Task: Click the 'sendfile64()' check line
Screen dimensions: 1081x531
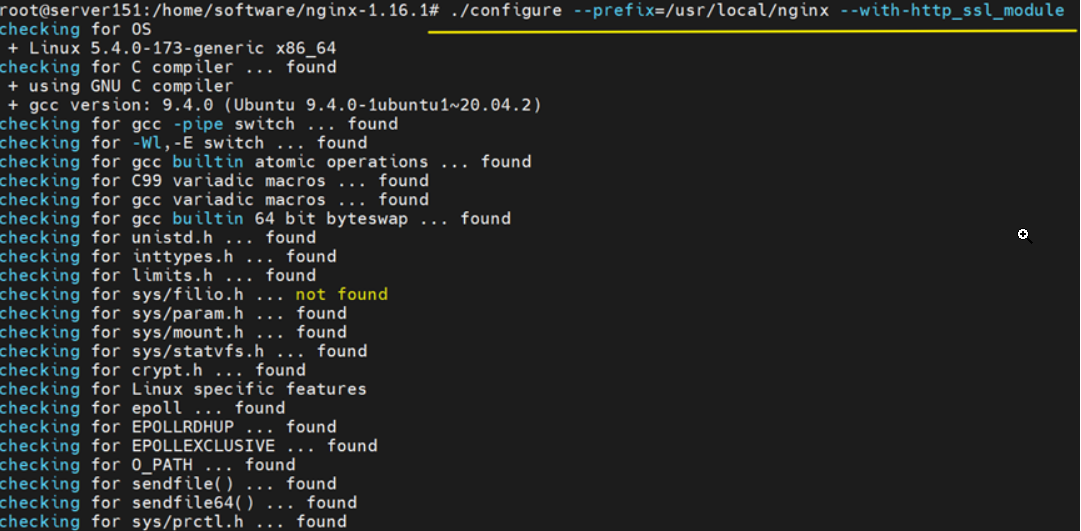Action: 178,503
